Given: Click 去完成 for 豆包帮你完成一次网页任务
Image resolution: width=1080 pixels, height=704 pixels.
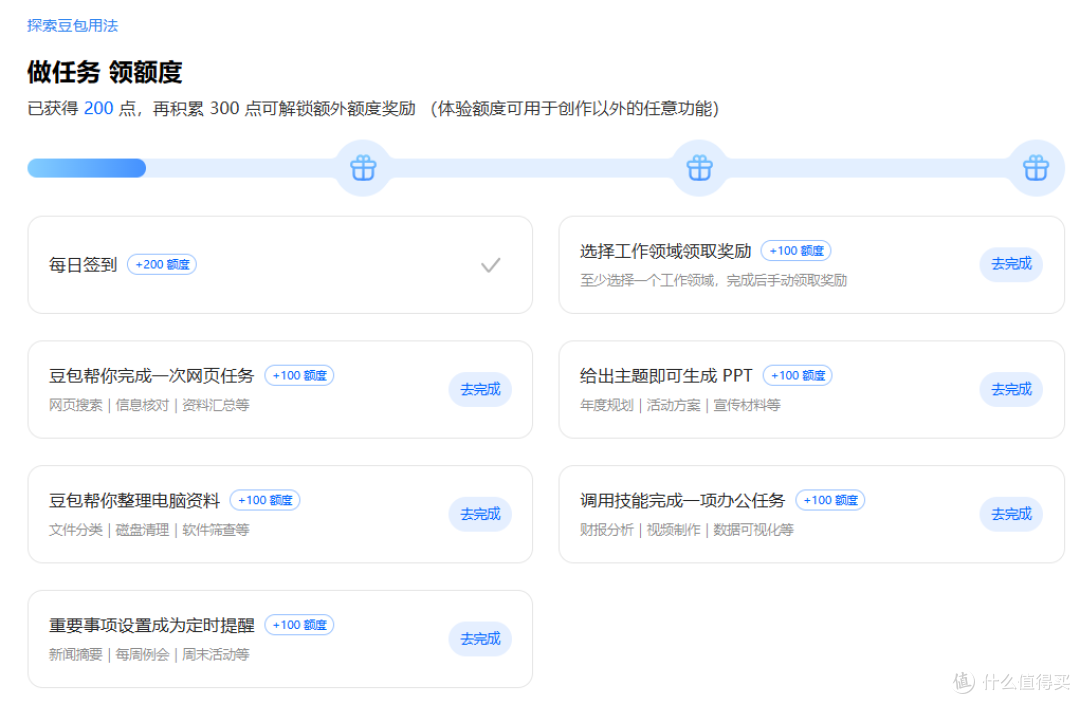Looking at the screenshot, I should [480, 389].
